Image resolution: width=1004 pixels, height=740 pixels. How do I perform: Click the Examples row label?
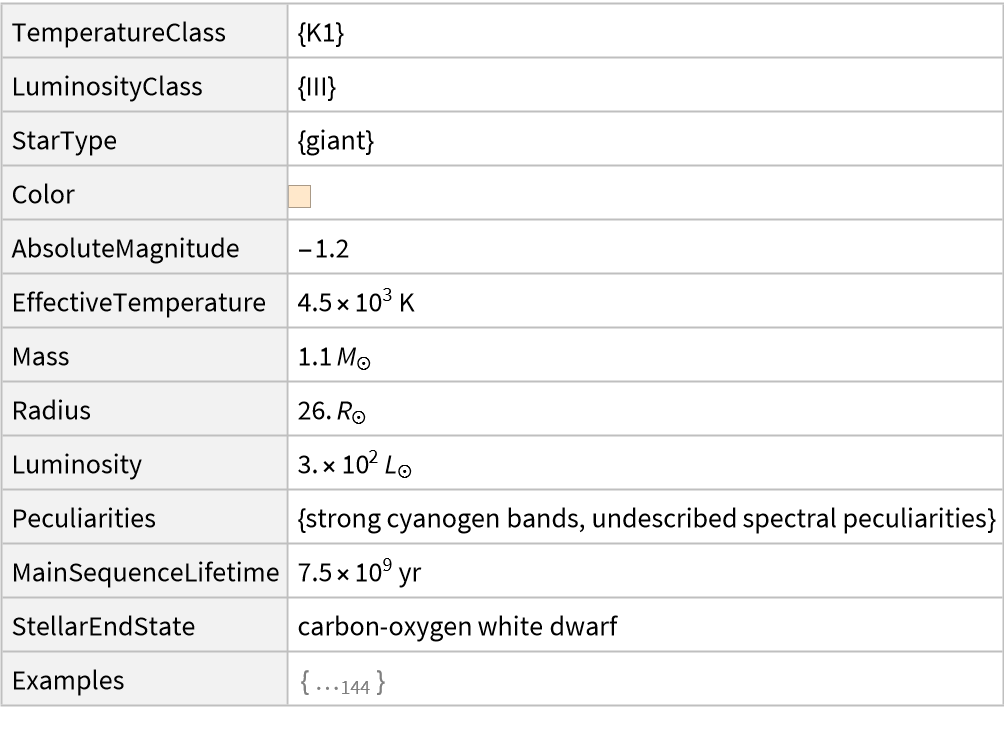pos(68,681)
